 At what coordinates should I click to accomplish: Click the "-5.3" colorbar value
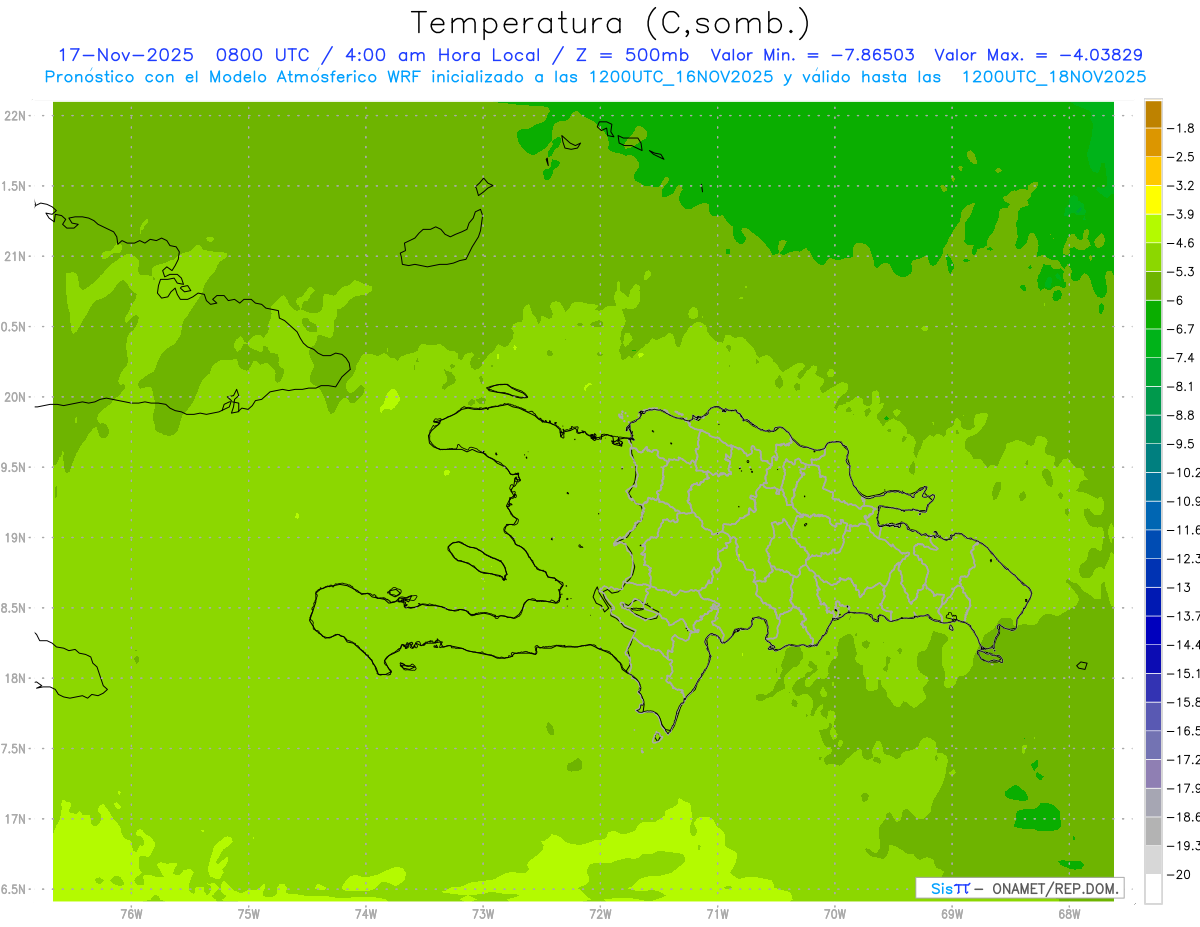click(x=1181, y=271)
